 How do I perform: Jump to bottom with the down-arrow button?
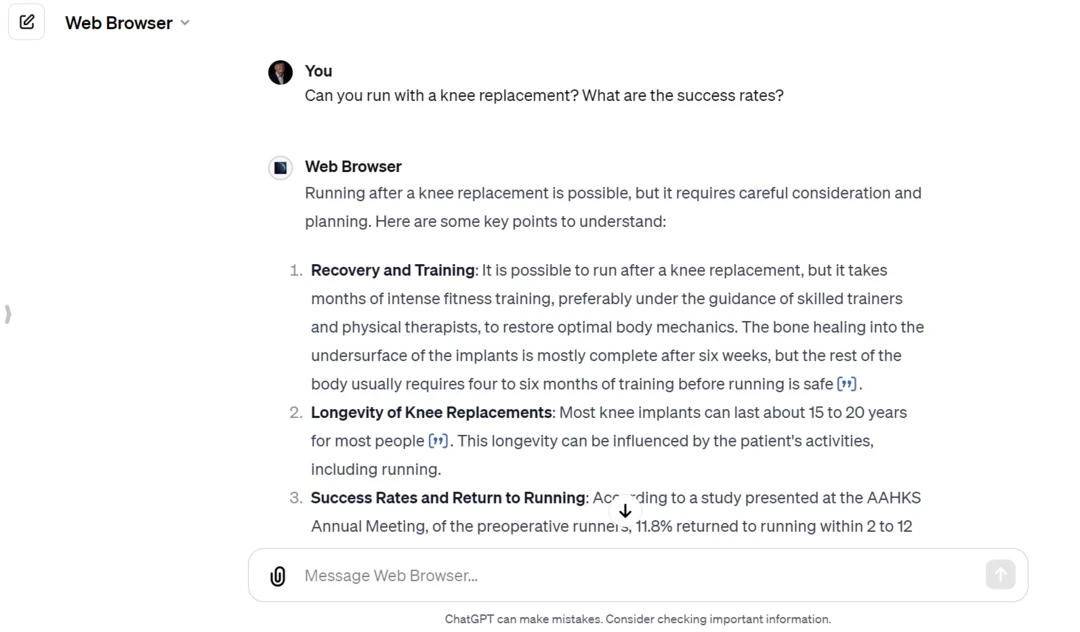coord(625,511)
